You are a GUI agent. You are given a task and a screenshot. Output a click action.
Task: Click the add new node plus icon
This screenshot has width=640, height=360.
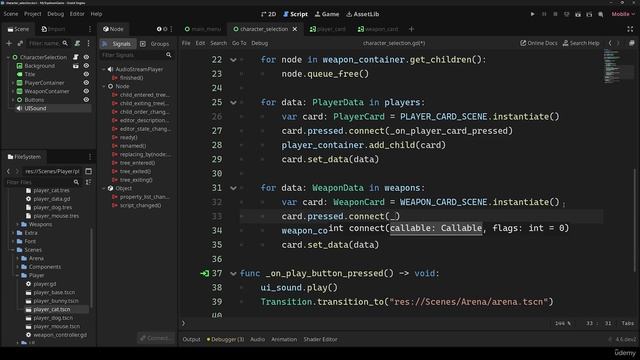pyautogui.click(x=9, y=43)
